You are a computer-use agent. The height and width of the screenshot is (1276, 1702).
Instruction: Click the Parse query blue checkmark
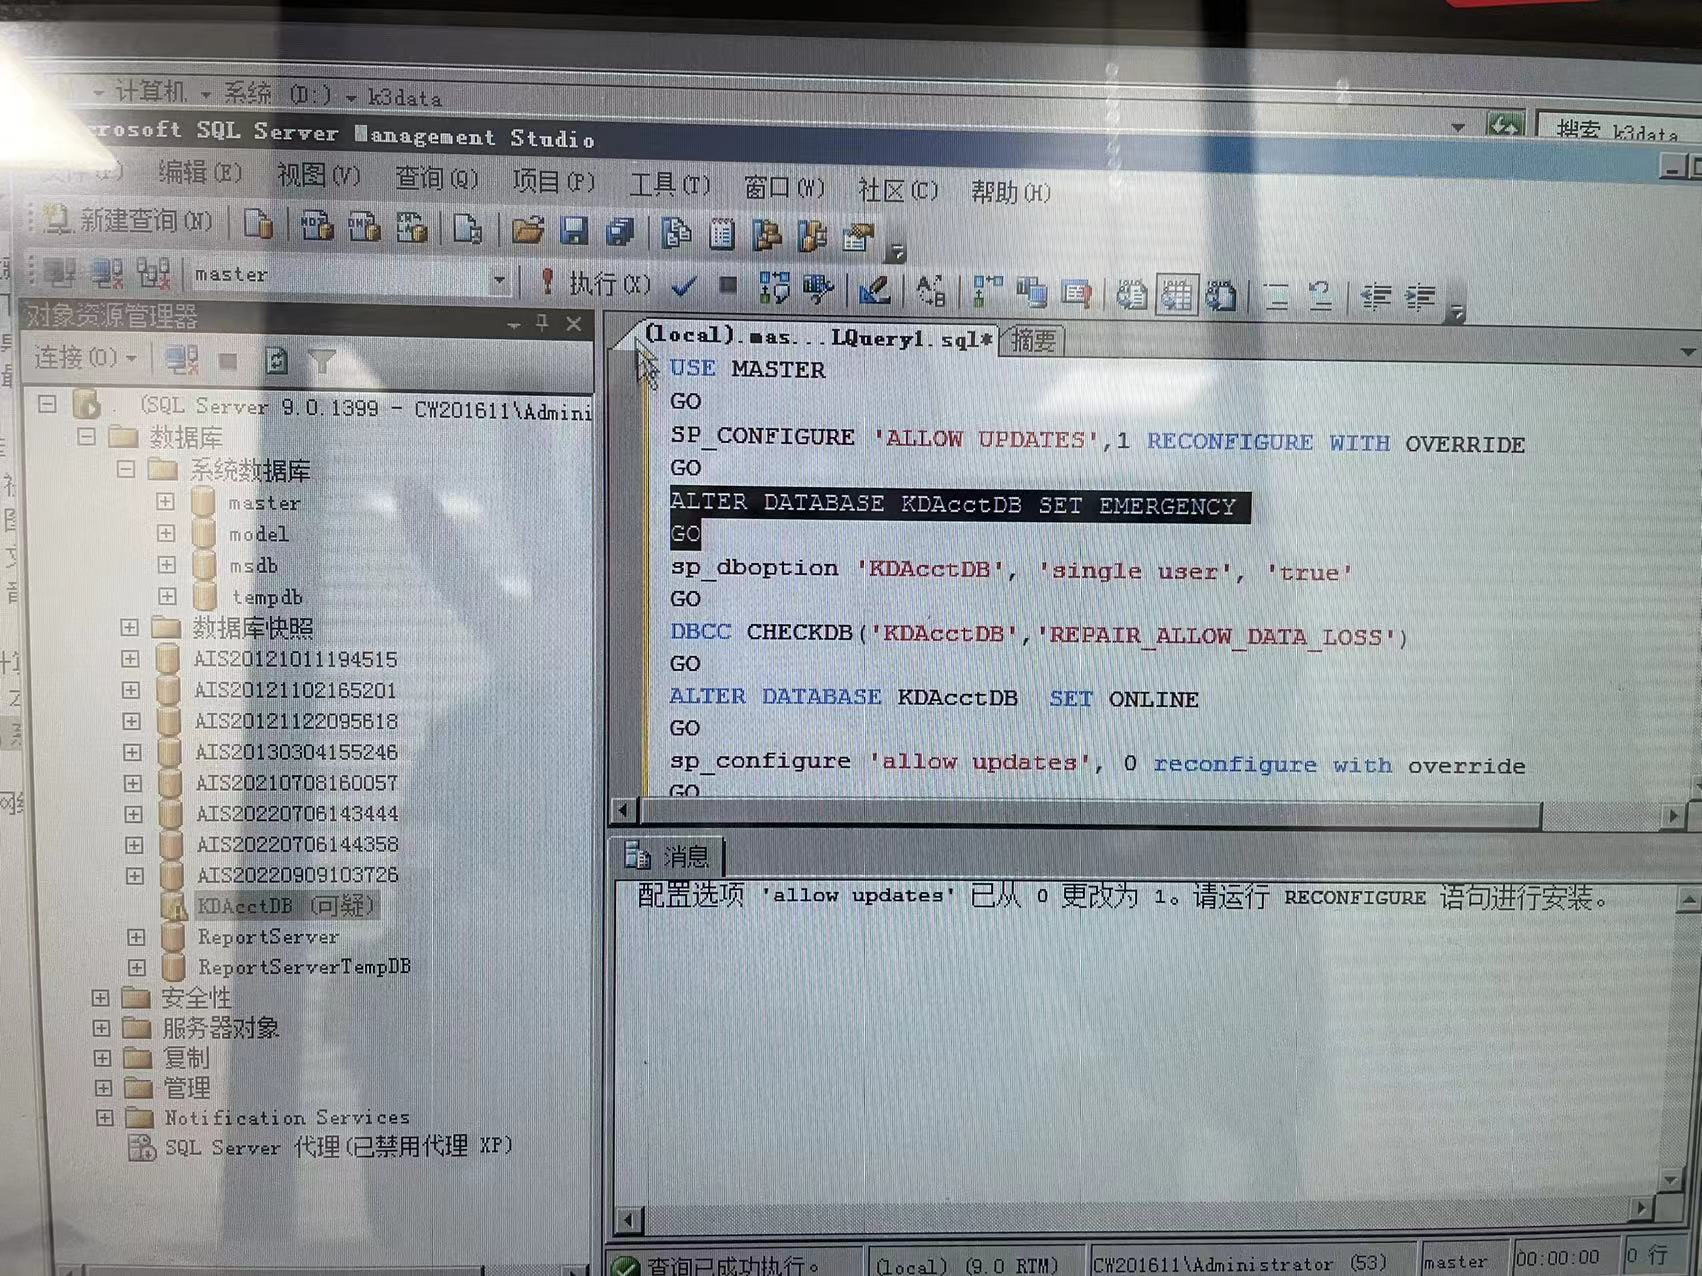click(x=684, y=287)
